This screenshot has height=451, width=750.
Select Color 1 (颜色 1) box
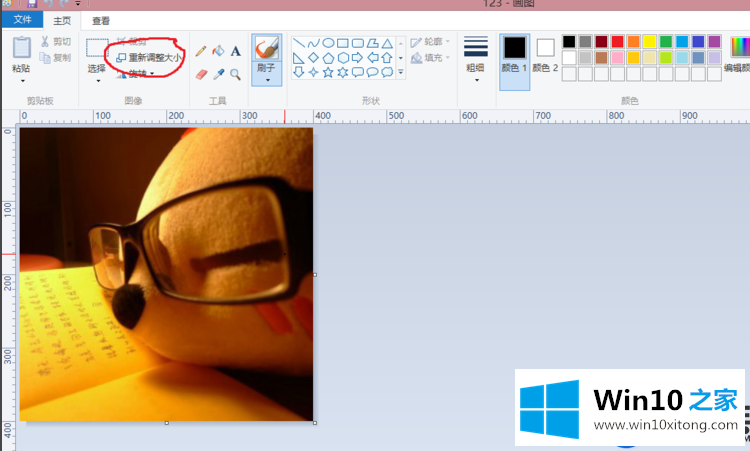pyautogui.click(x=515, y=62)
